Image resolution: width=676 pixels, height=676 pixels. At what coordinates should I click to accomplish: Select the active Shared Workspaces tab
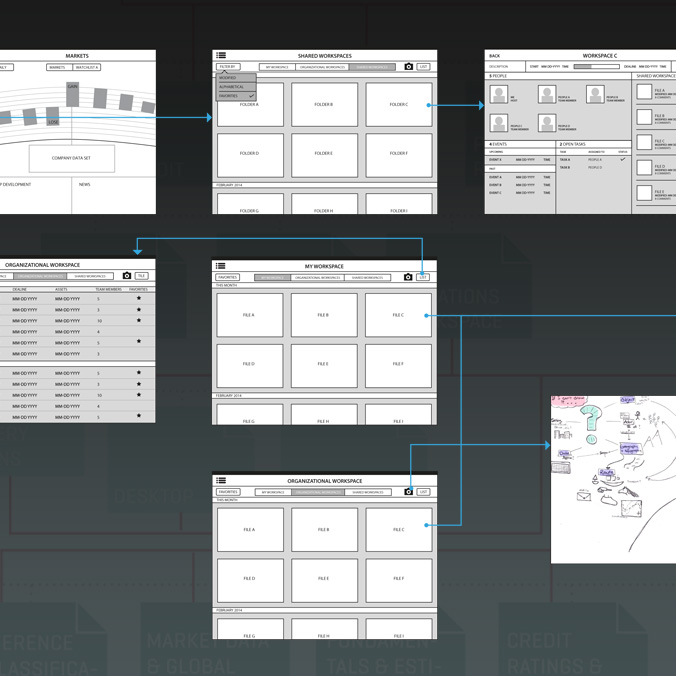tap(372, 67)
